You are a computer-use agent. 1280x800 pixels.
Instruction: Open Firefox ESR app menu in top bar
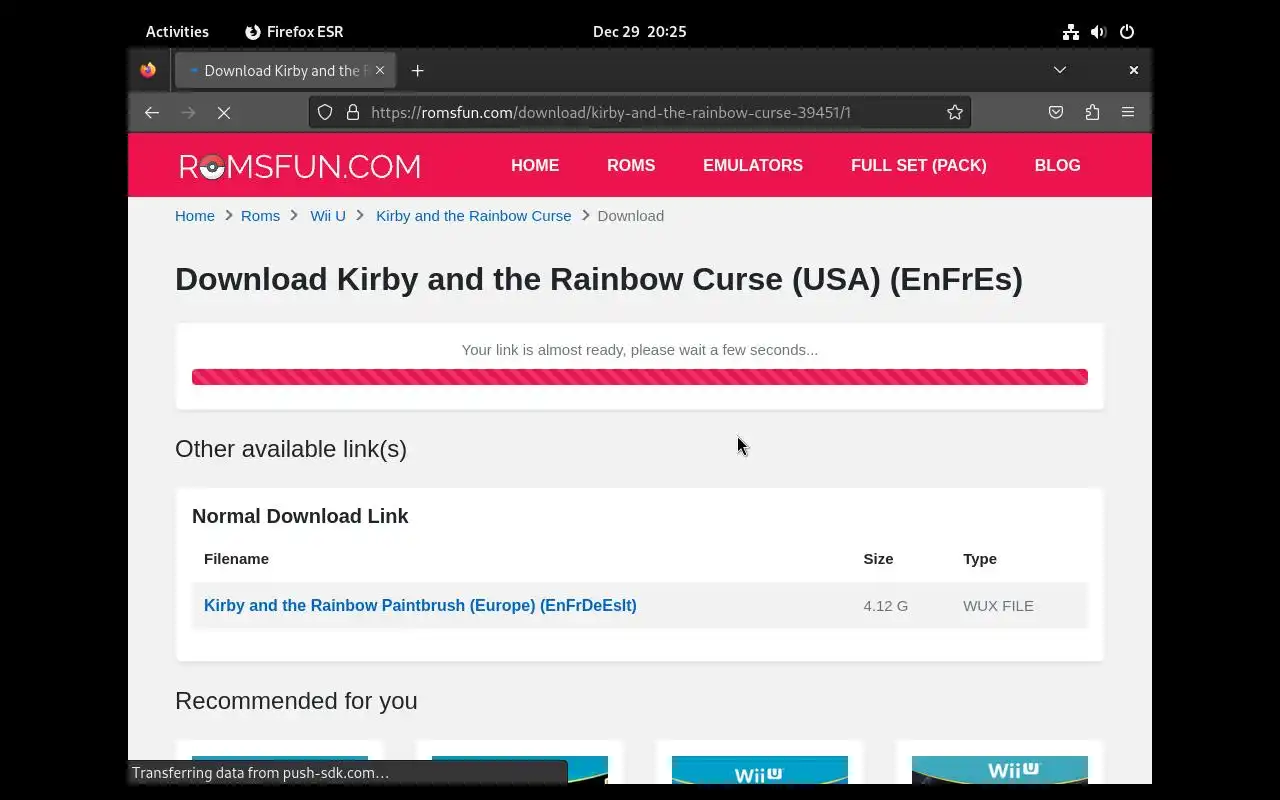294,31
